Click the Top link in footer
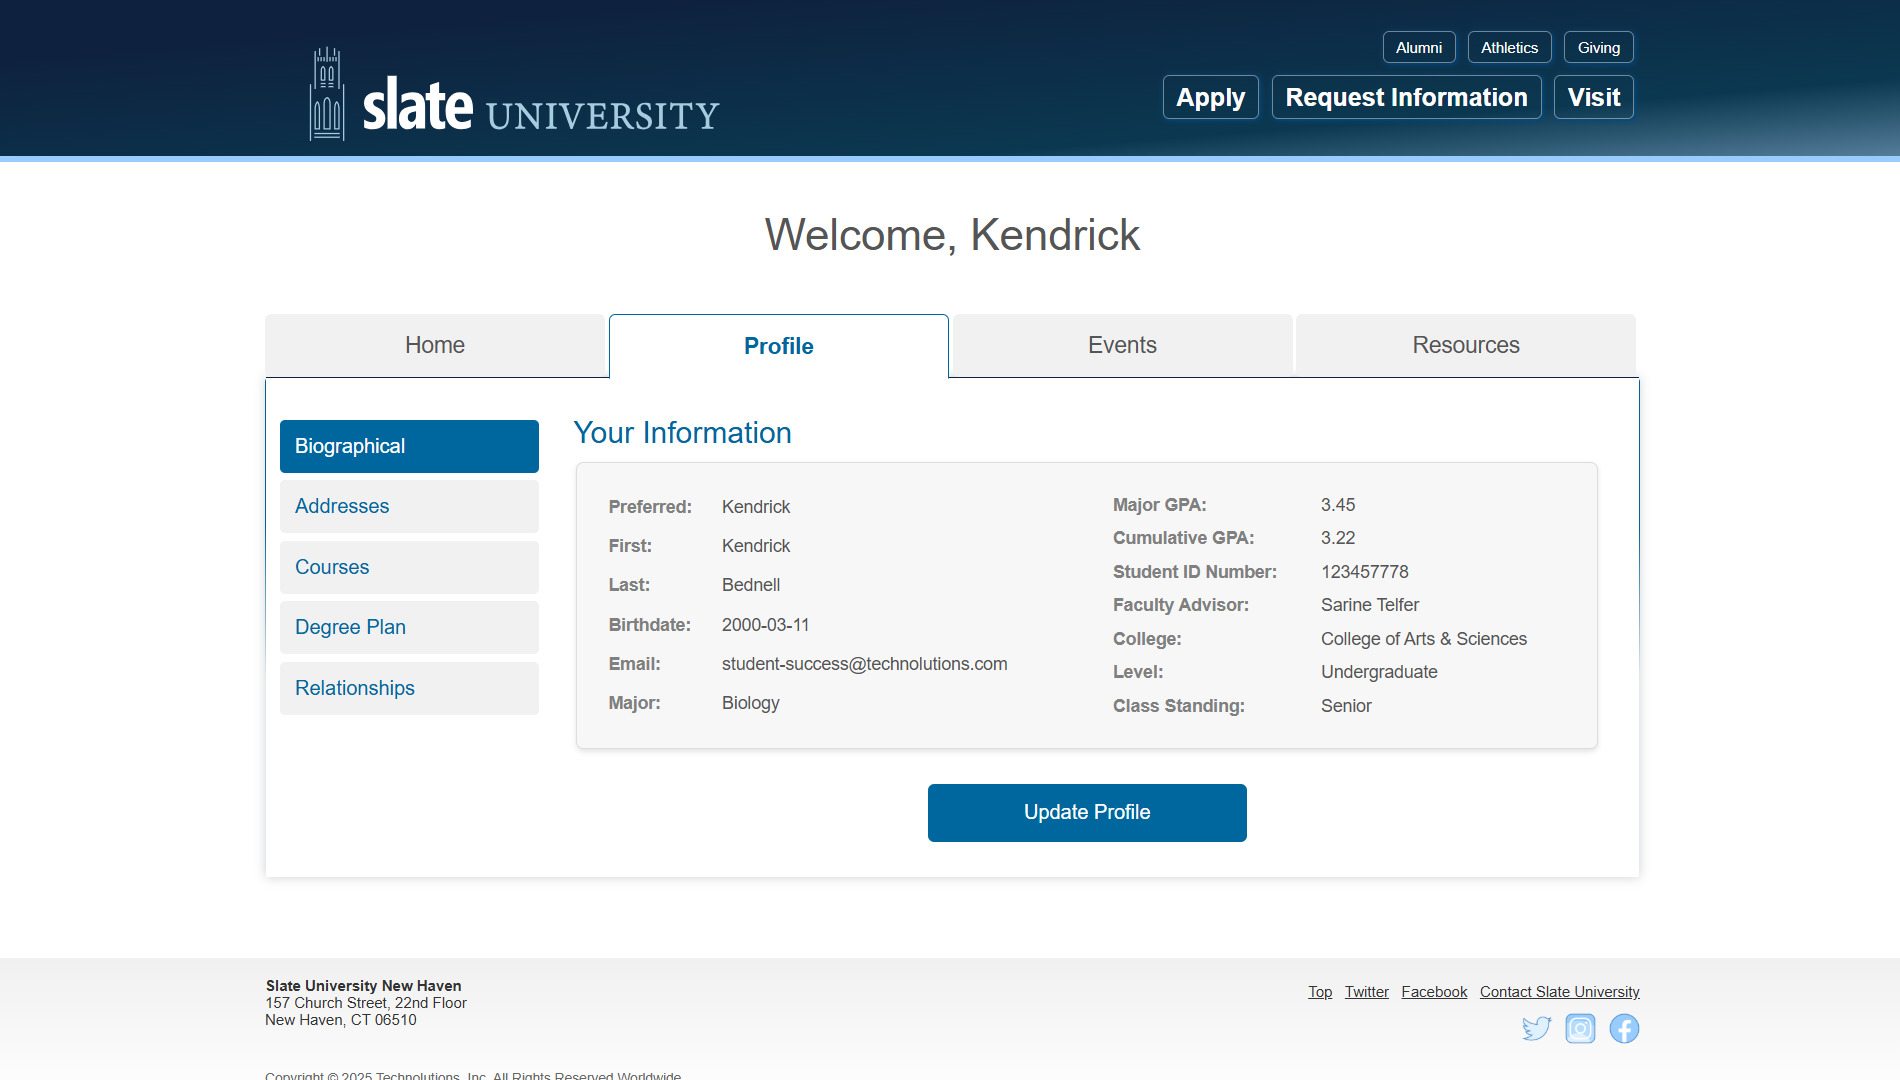This screenshot has height=1080, width=1900. (1319, 991)
